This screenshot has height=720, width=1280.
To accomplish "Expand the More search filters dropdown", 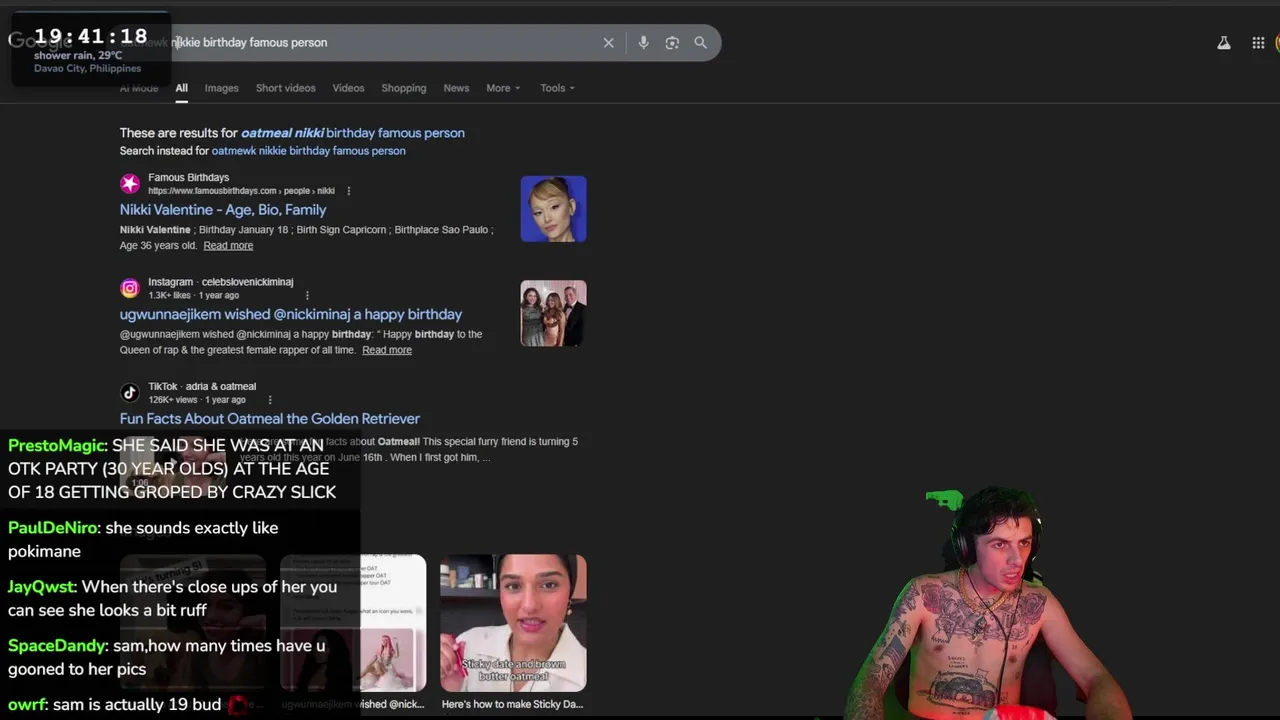I will point(503,88).
